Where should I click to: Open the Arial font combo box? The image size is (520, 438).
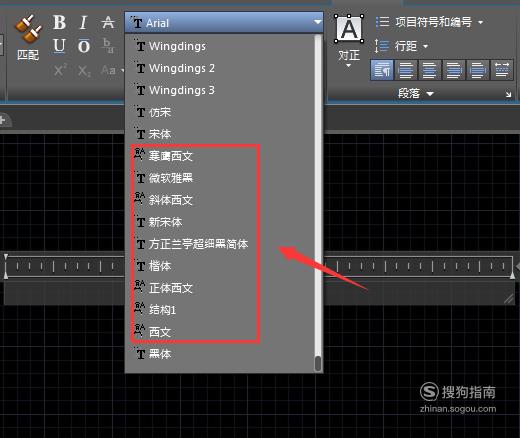[x=224, y=23]
